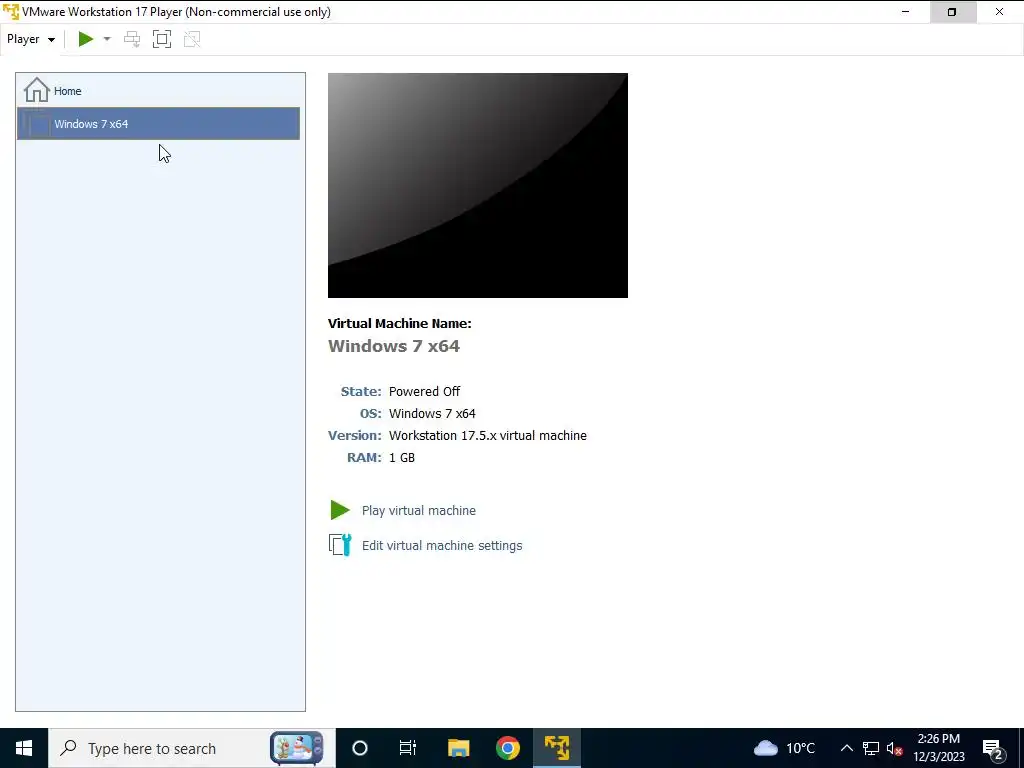Click the 1 GB RAM value
The height and width of the screenshot is (768, 1024).
point(402,458)
